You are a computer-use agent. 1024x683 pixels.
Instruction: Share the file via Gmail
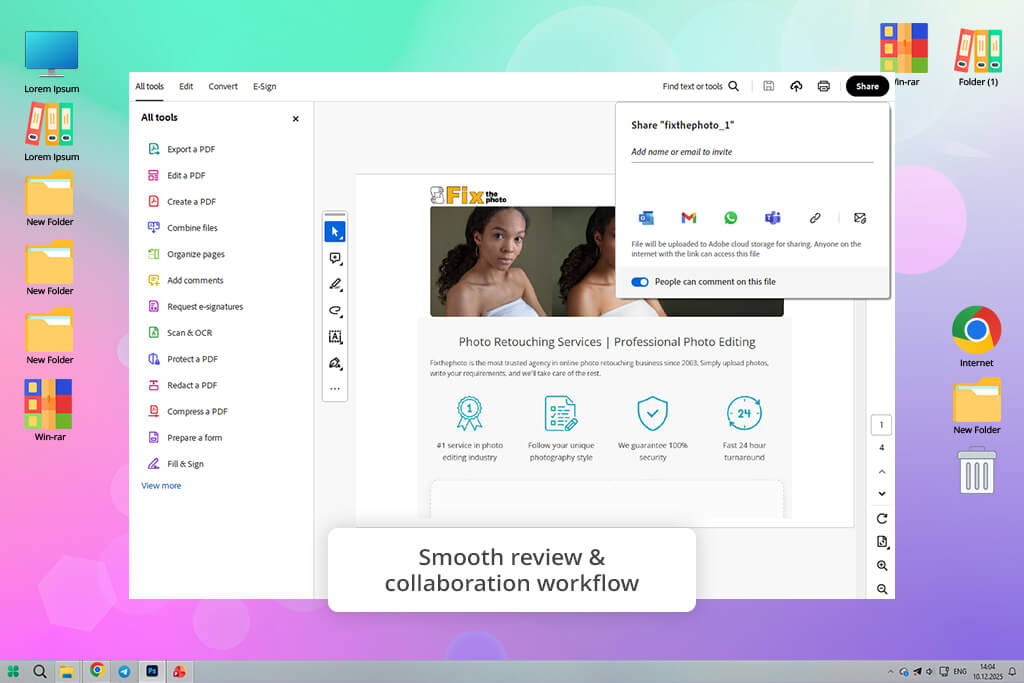[688, 218]
